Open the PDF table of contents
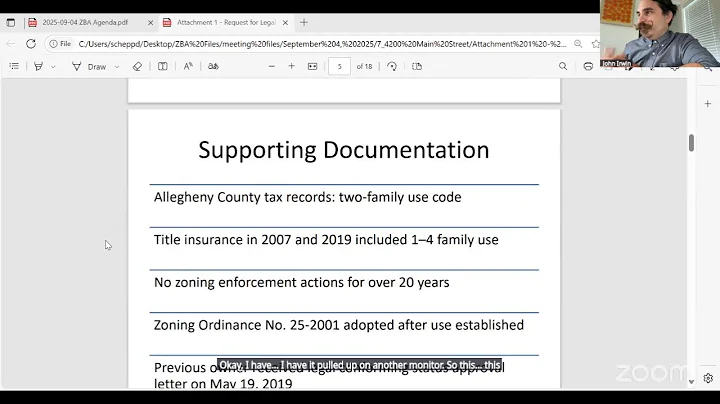Viewport: 720px width, 404px height. (x=14, y=67)
